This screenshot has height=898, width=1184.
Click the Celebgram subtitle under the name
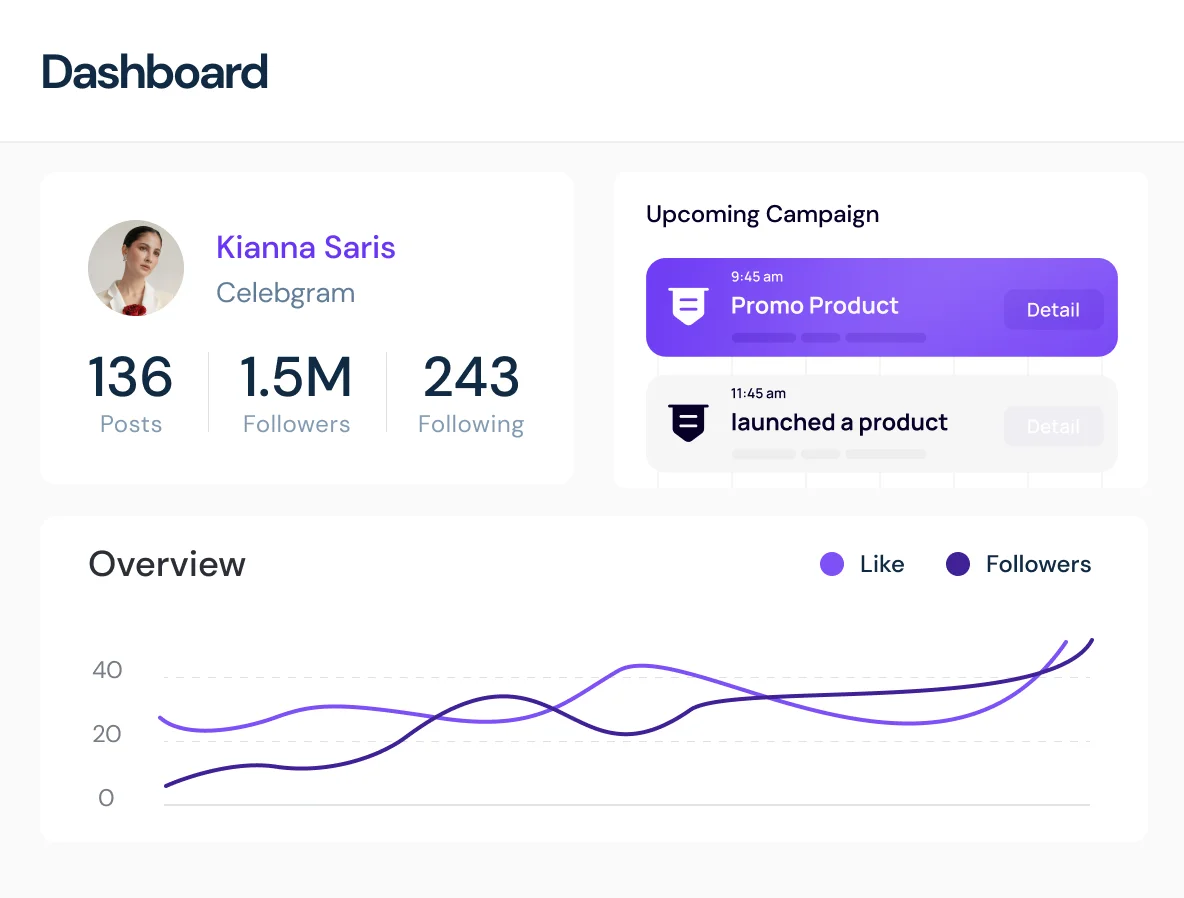point(285,293)
